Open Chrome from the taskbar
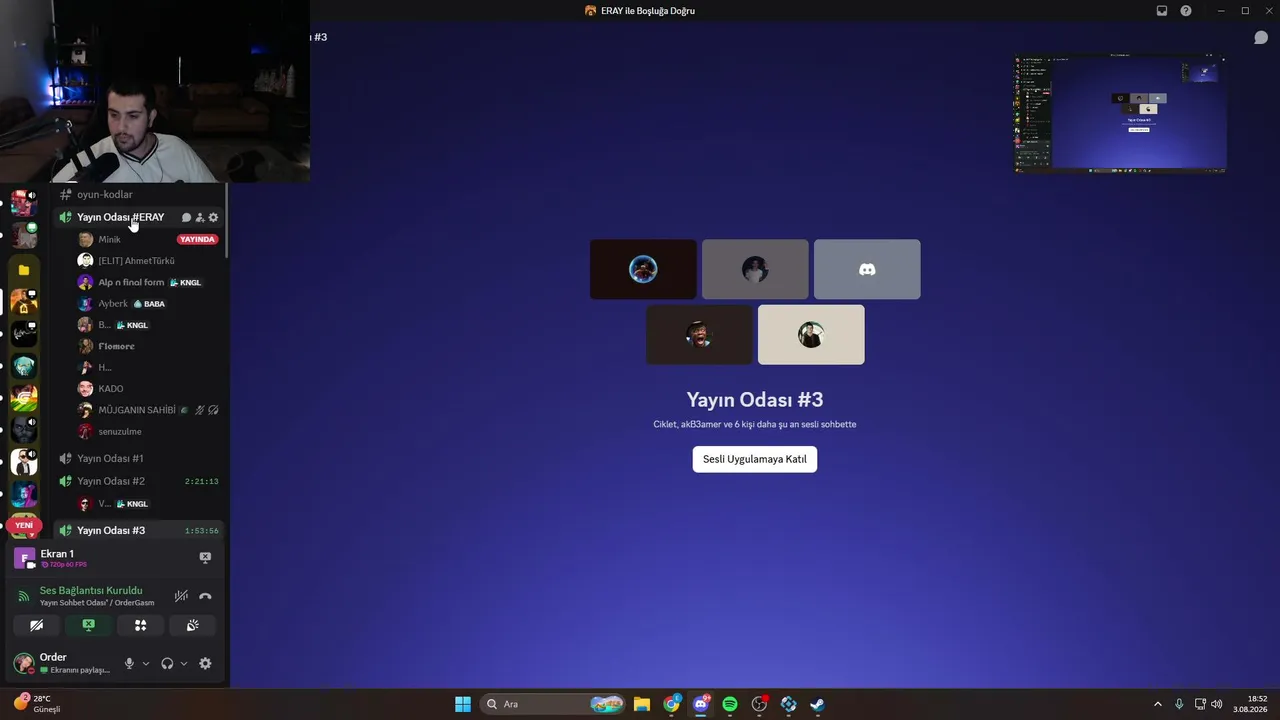This screenshot has height=720, width=1280. (x=671, y=704)
